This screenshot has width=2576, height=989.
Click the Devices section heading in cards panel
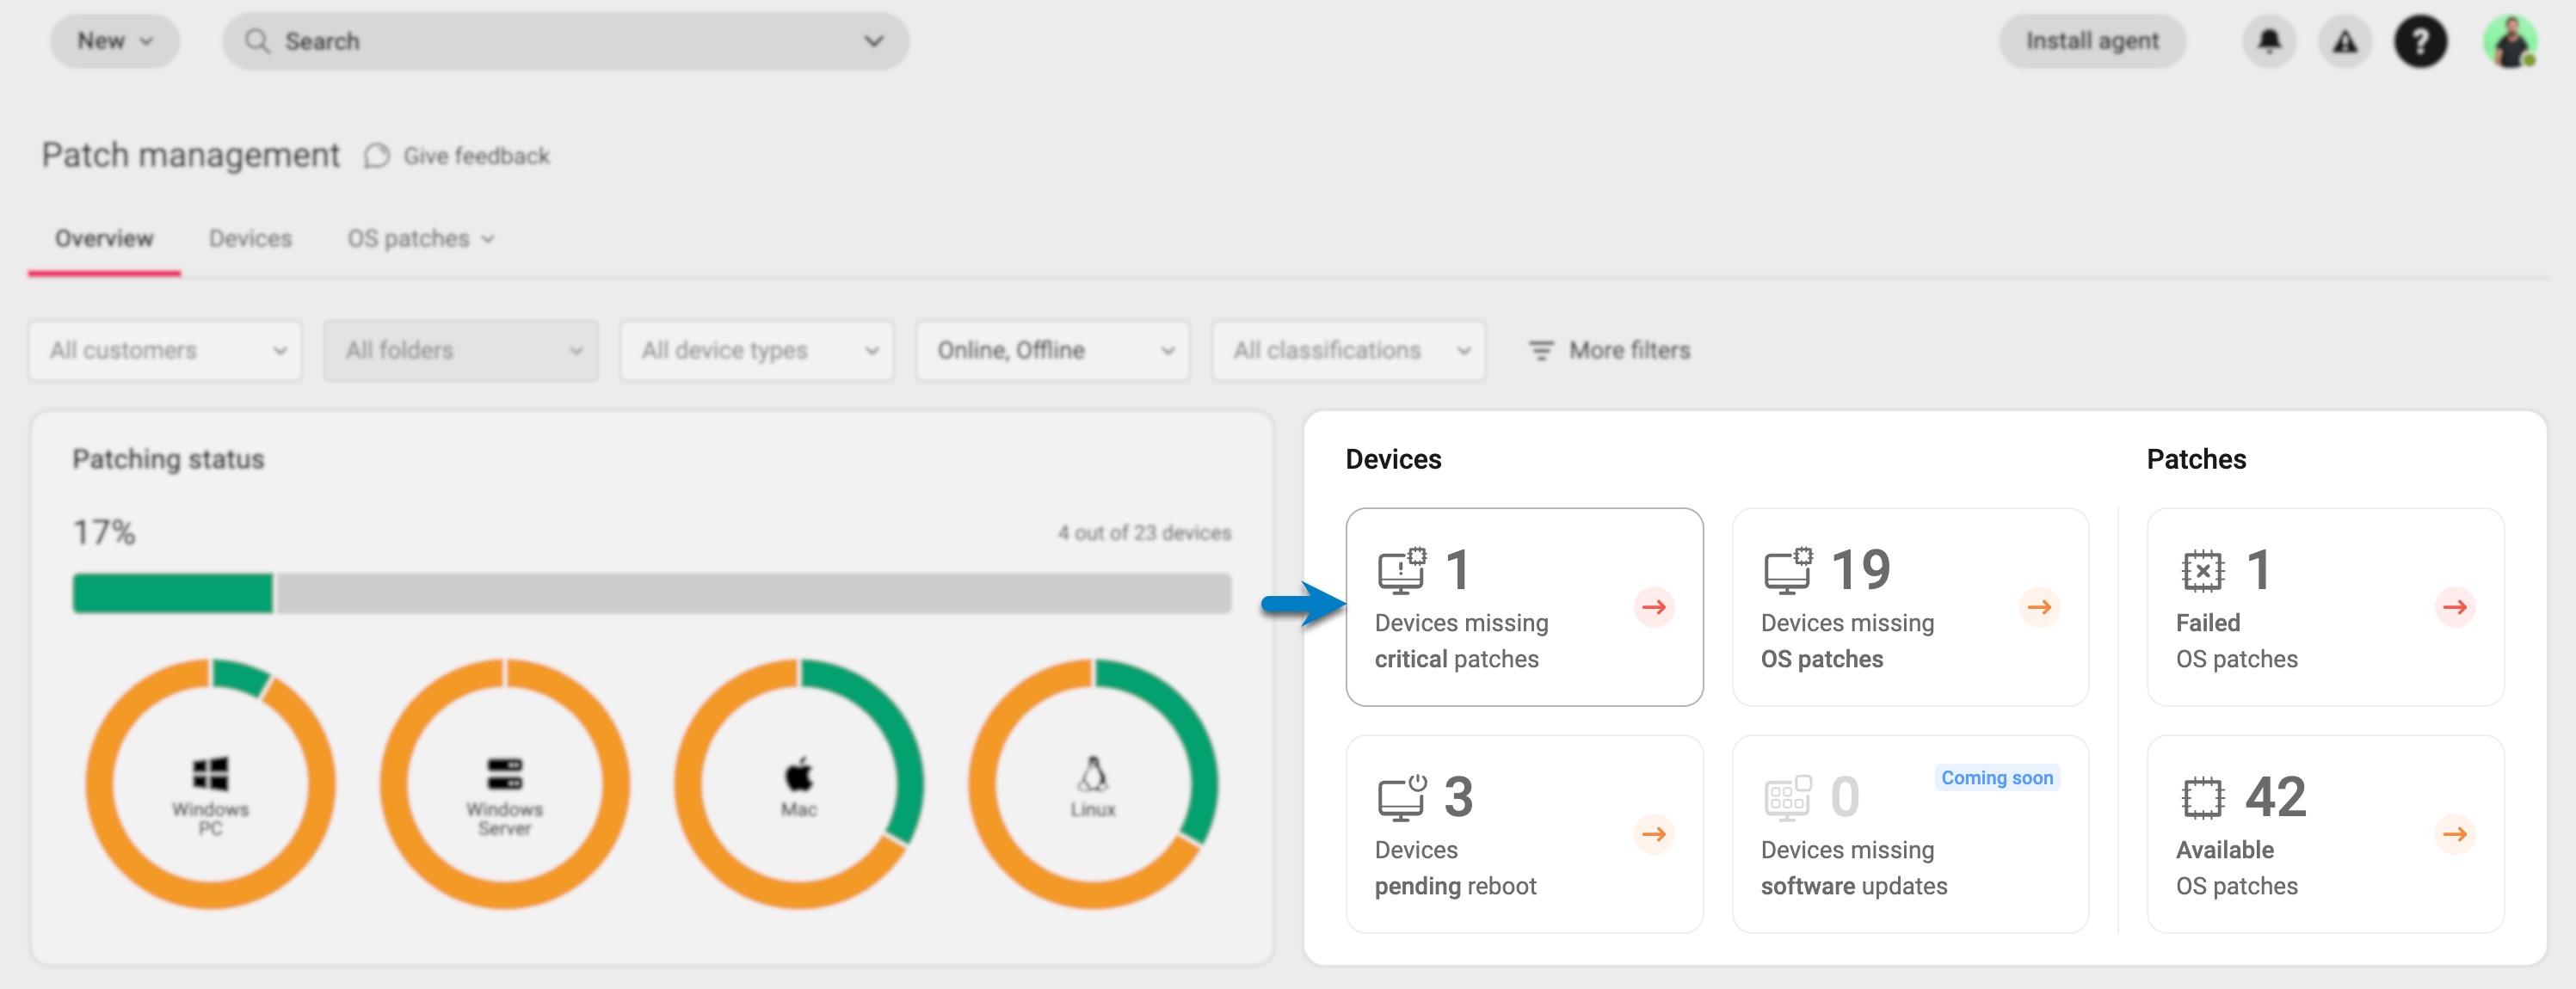point(1393,459)
